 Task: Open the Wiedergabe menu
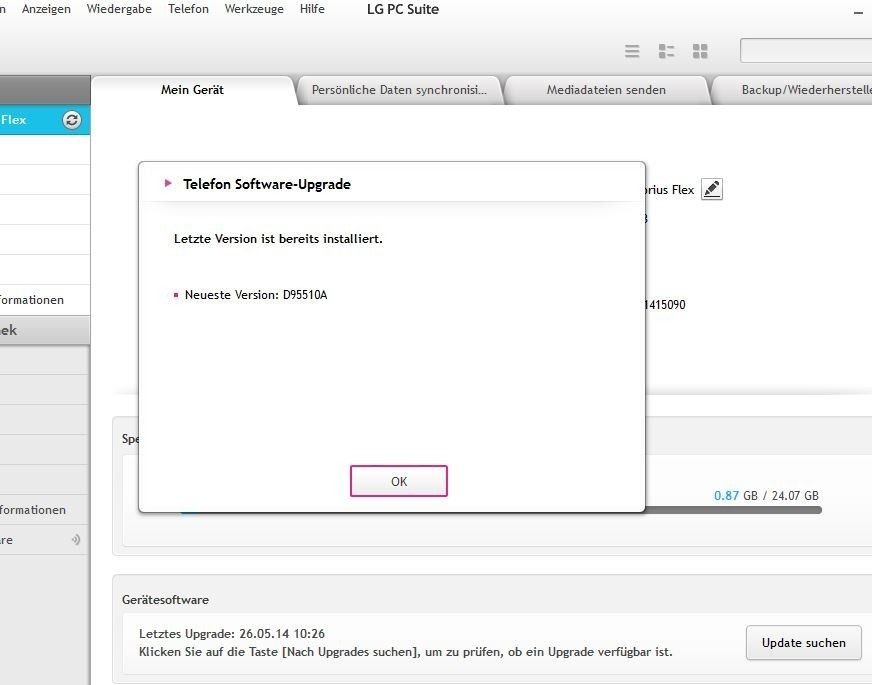119,9
